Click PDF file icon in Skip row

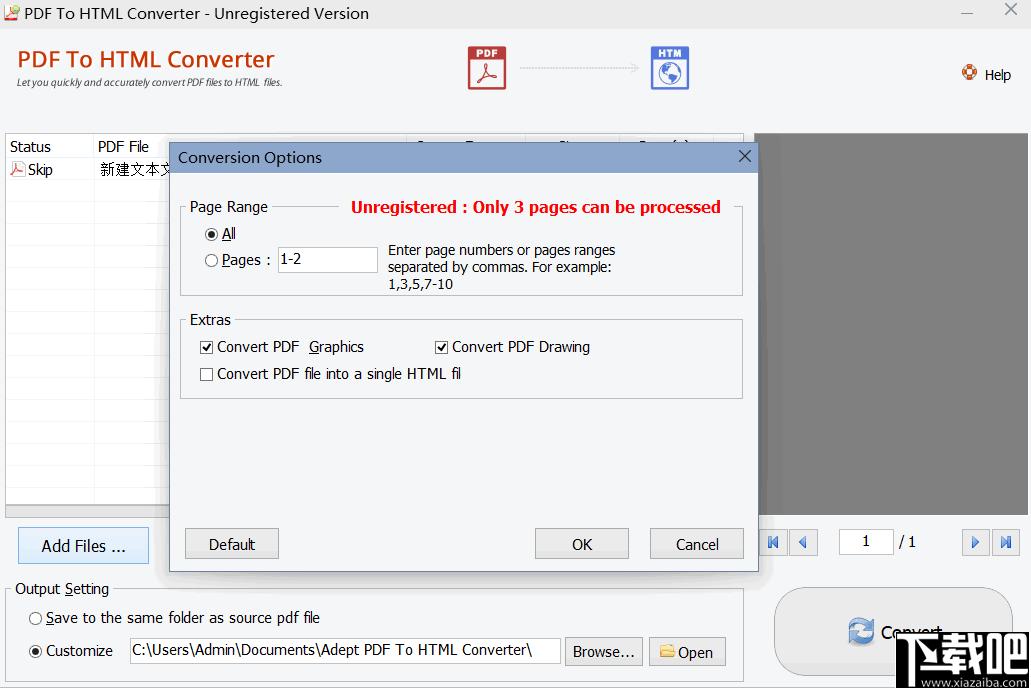(x=18, y=169)
